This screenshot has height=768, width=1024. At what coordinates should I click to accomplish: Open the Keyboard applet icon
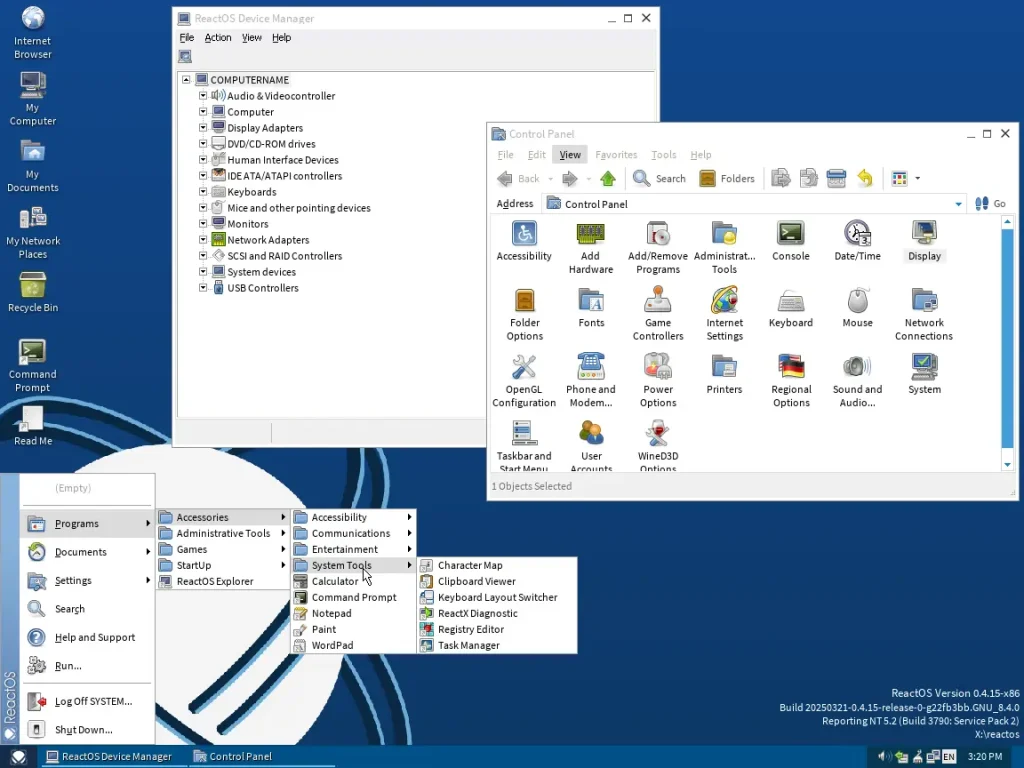click(791, 308)
